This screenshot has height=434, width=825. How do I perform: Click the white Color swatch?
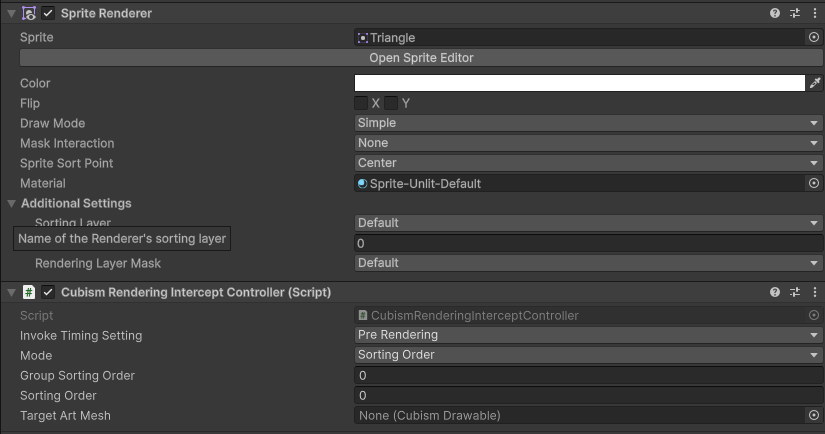pos(580,84)
